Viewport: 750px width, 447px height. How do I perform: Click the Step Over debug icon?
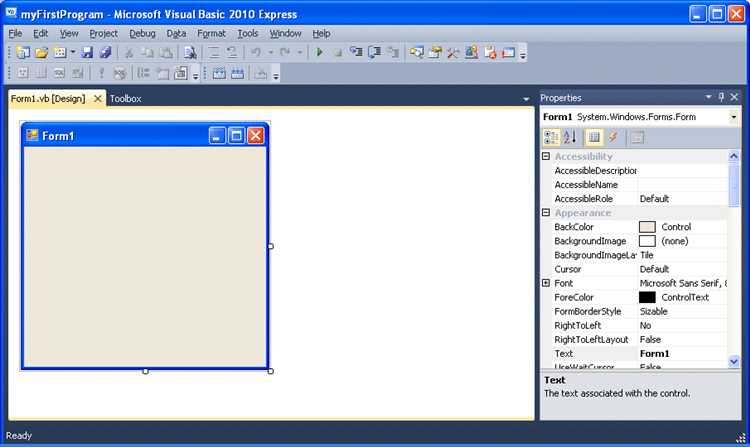pos(375,53)
